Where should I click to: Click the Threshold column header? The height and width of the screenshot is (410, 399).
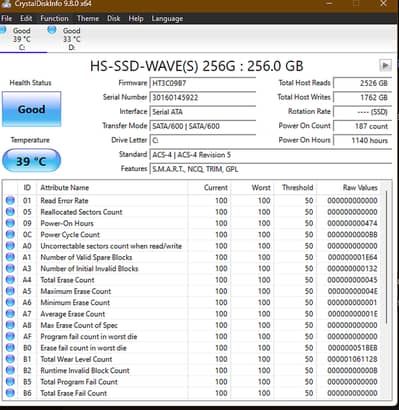[295, 188]
